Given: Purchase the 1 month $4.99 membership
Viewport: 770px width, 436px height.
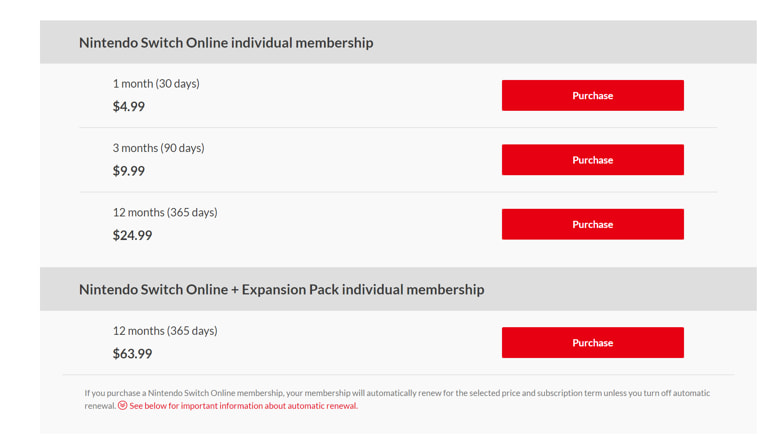Looking at the screenshot, I should (592, 96).
